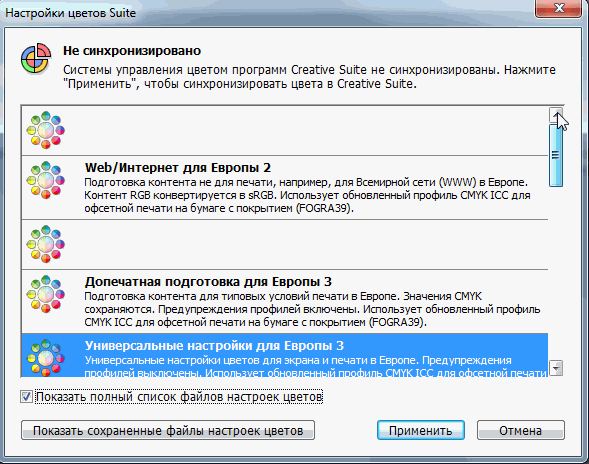Screen dimensions: 589x464
Task: Select the Web/Интернет для Европы 2 preset
Action: coord(285,187)
